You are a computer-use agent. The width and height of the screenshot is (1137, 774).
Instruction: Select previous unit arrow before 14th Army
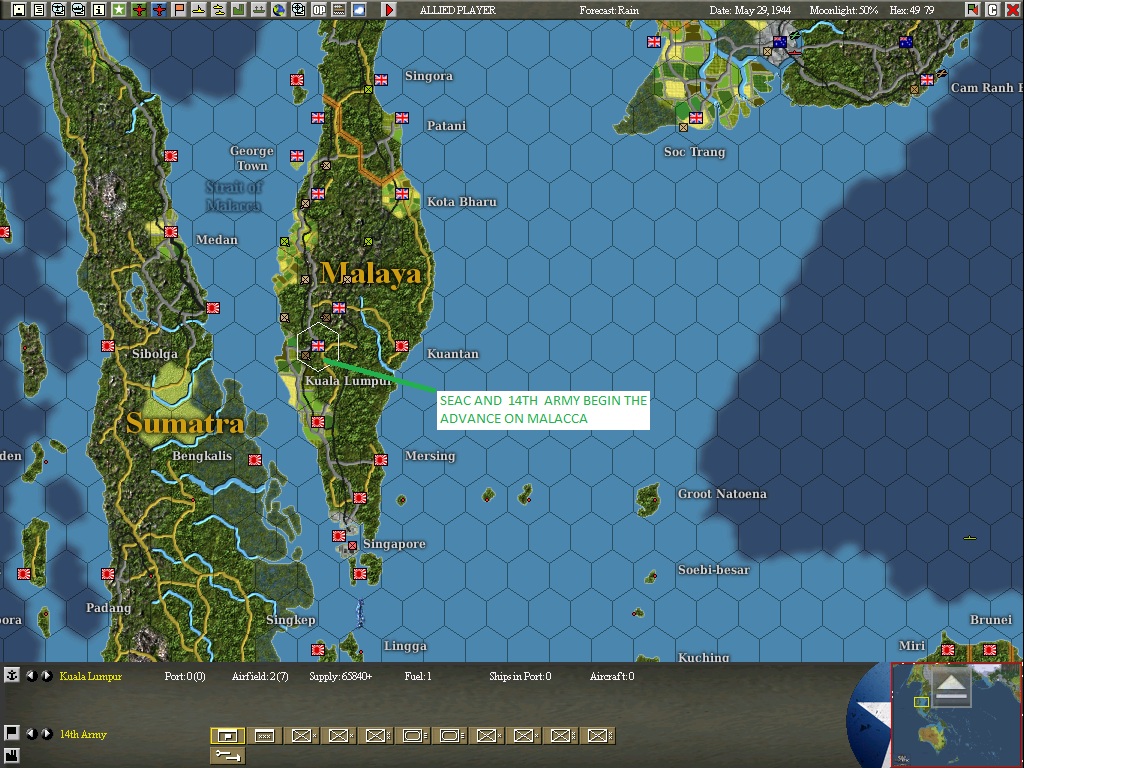click(x=31, y=733)
